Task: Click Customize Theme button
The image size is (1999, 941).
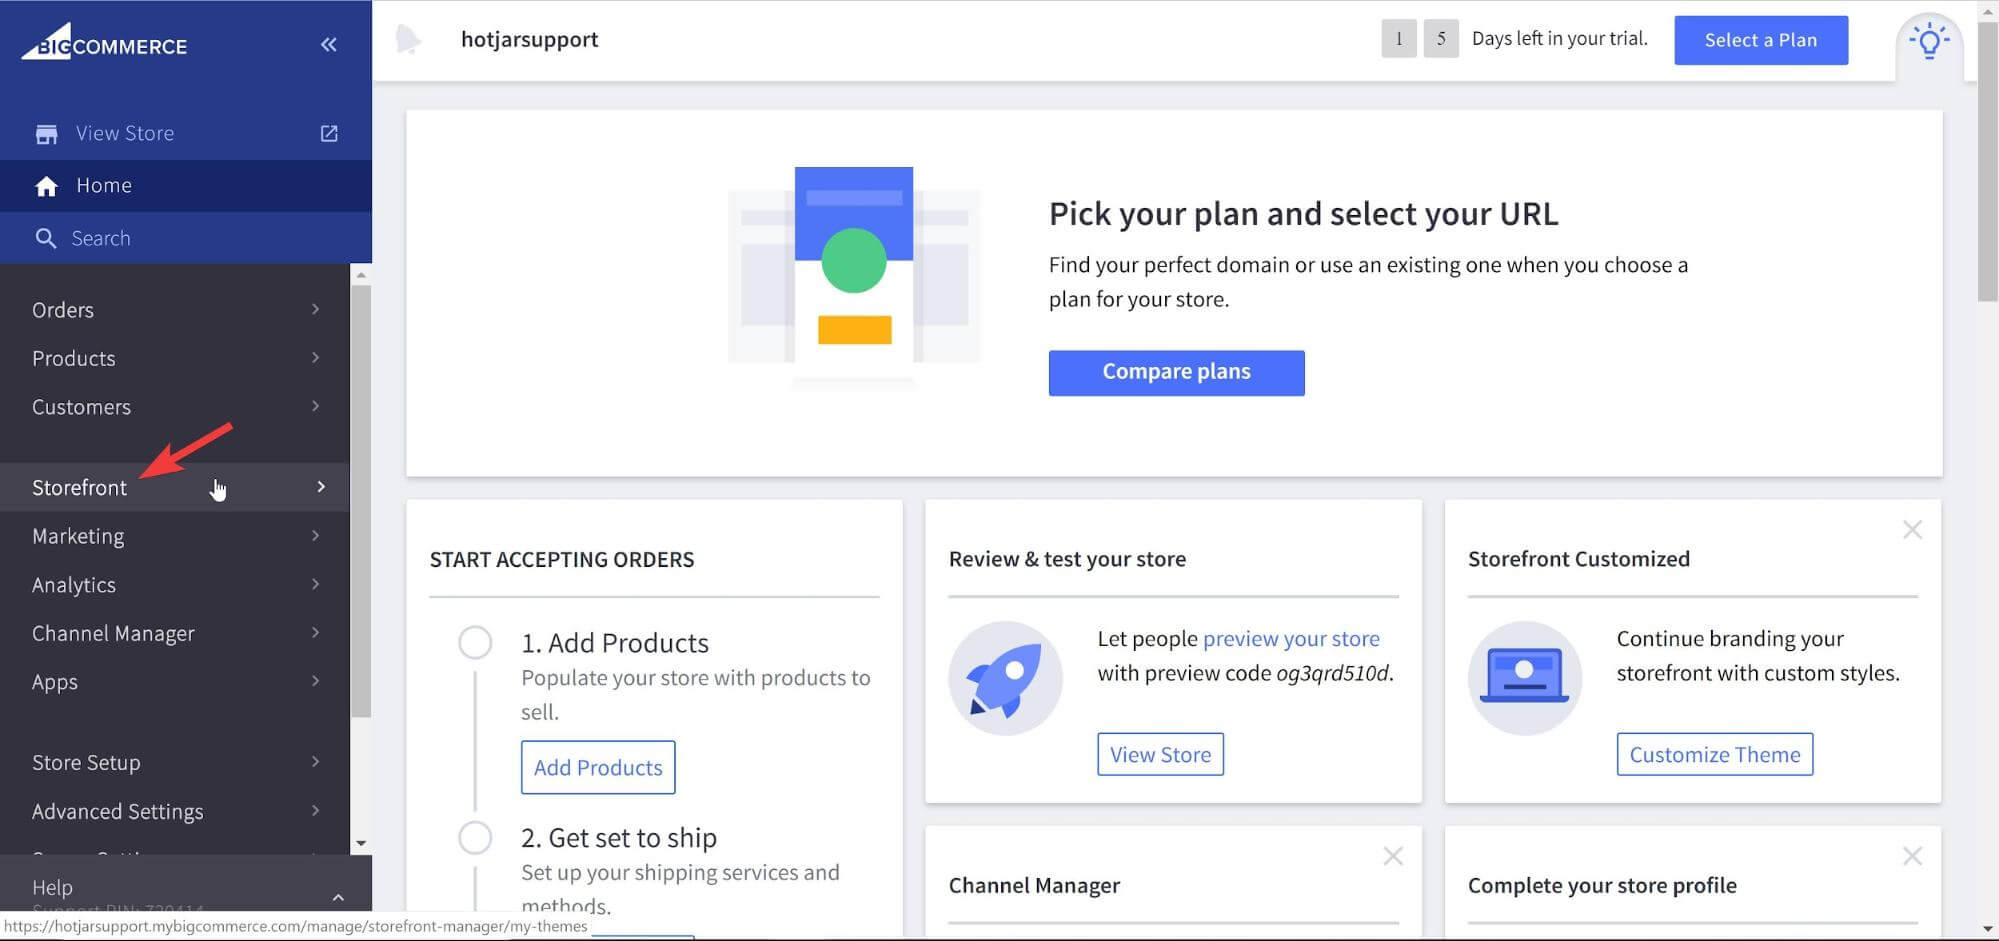Action: (x=1715, y=754)
